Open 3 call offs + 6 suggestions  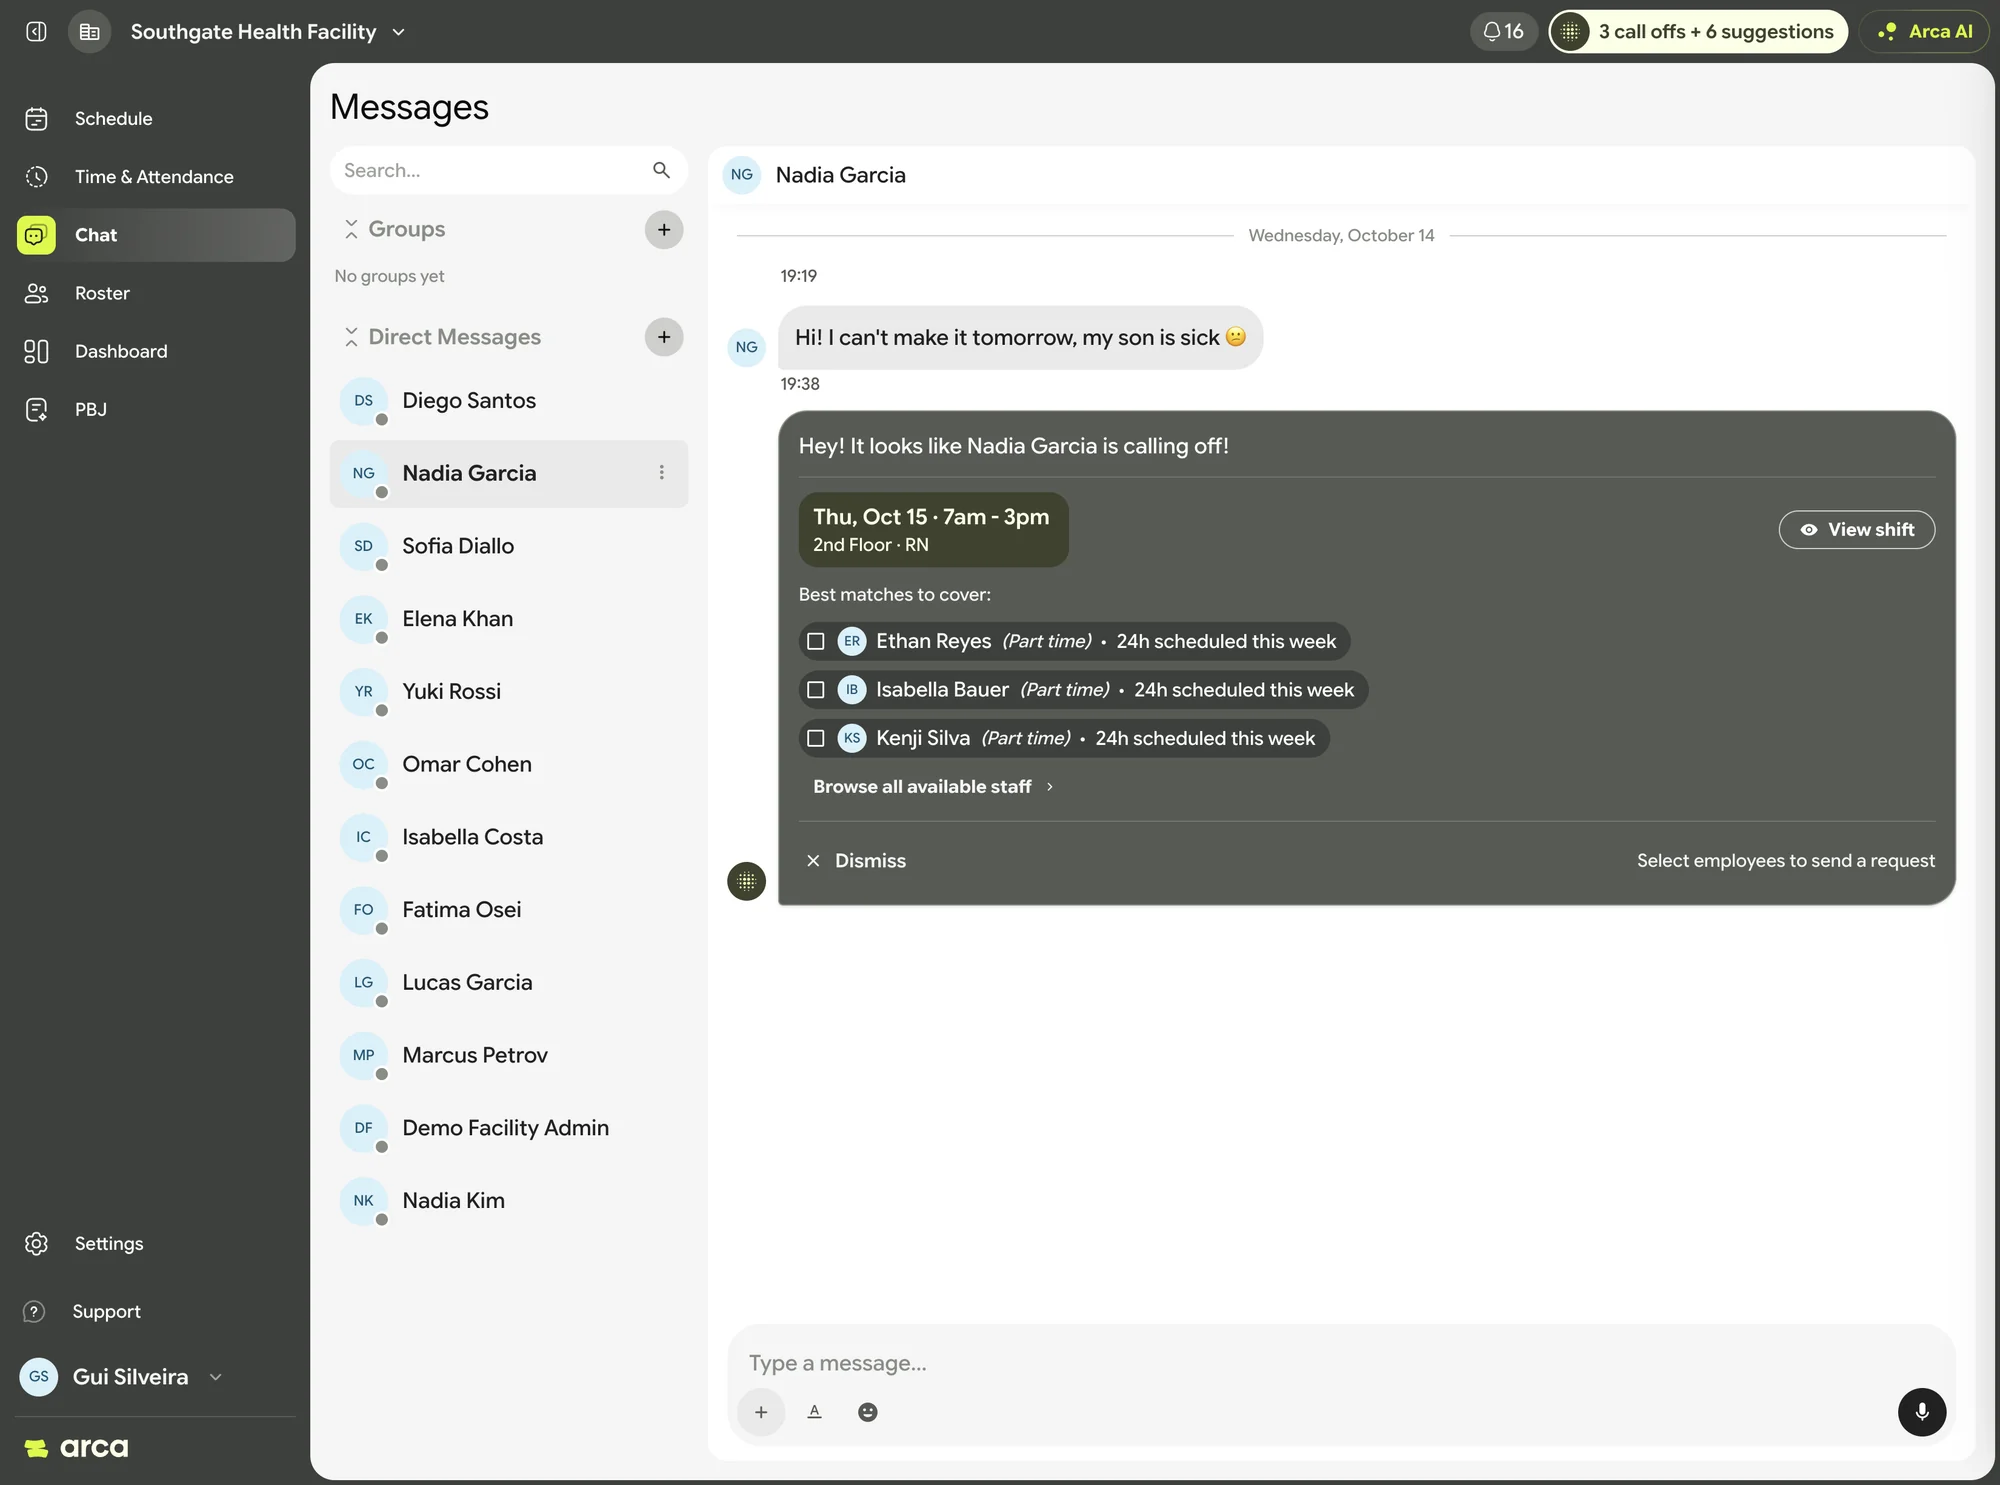(x=1698, y=32)
